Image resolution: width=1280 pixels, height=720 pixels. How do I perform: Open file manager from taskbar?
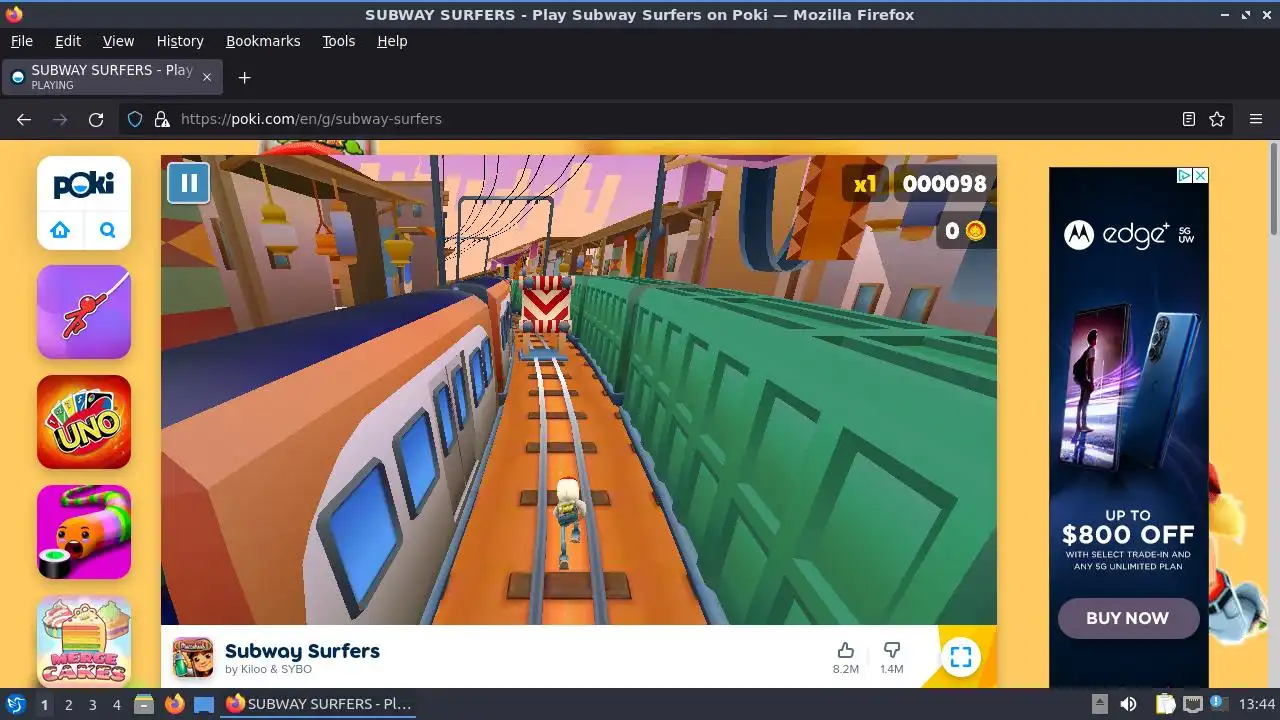click(x=144, y=704)
